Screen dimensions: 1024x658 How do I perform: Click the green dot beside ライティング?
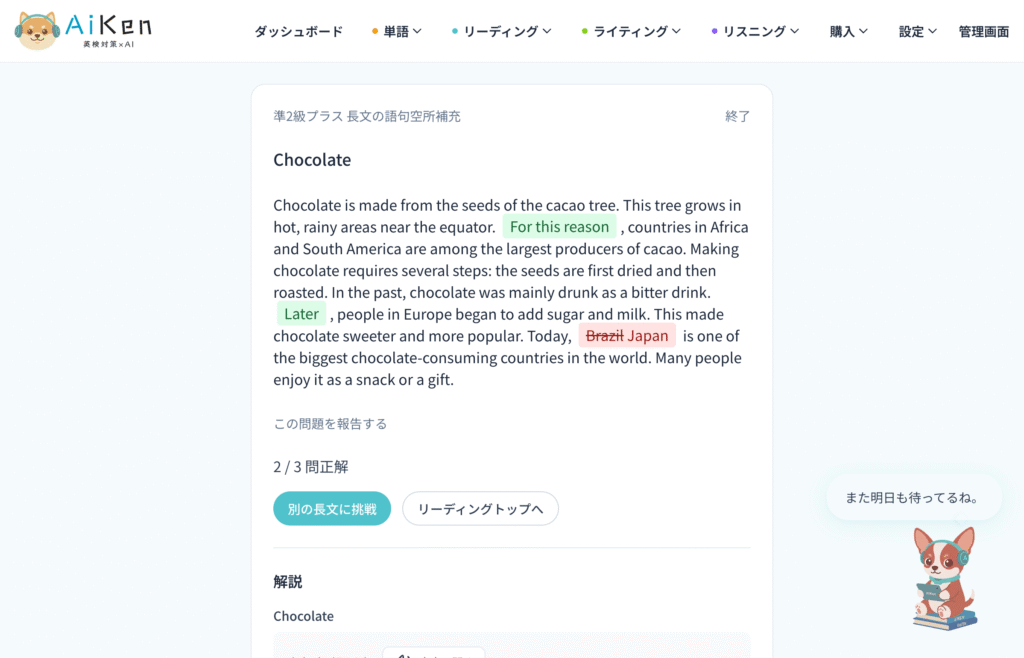(584, 31)
